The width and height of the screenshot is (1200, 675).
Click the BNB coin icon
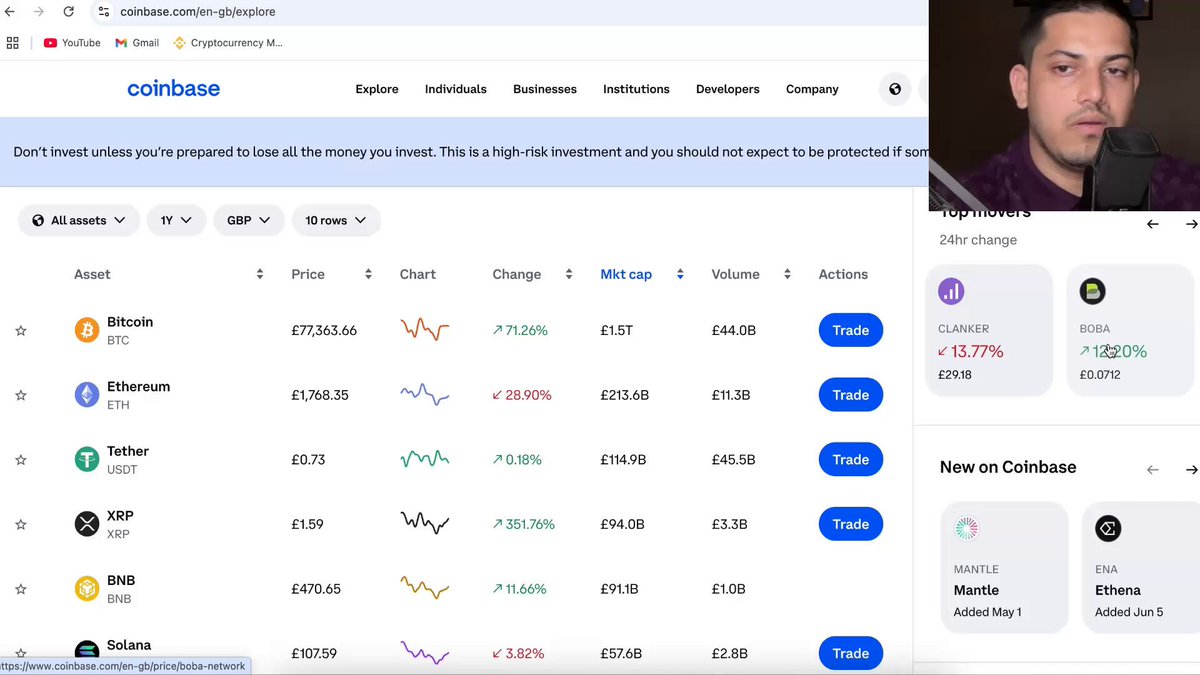click(87, 589)
